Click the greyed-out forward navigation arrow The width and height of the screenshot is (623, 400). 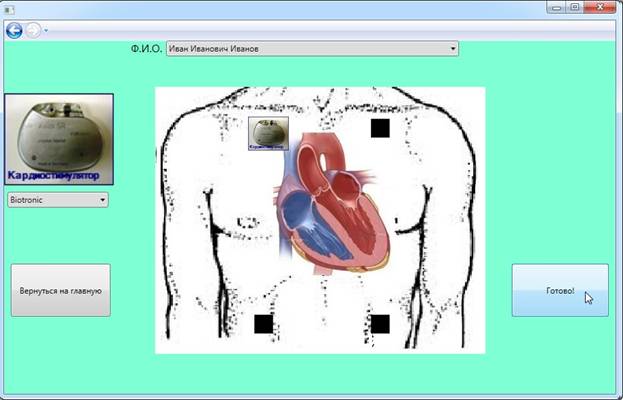click(x=33, y=30)
